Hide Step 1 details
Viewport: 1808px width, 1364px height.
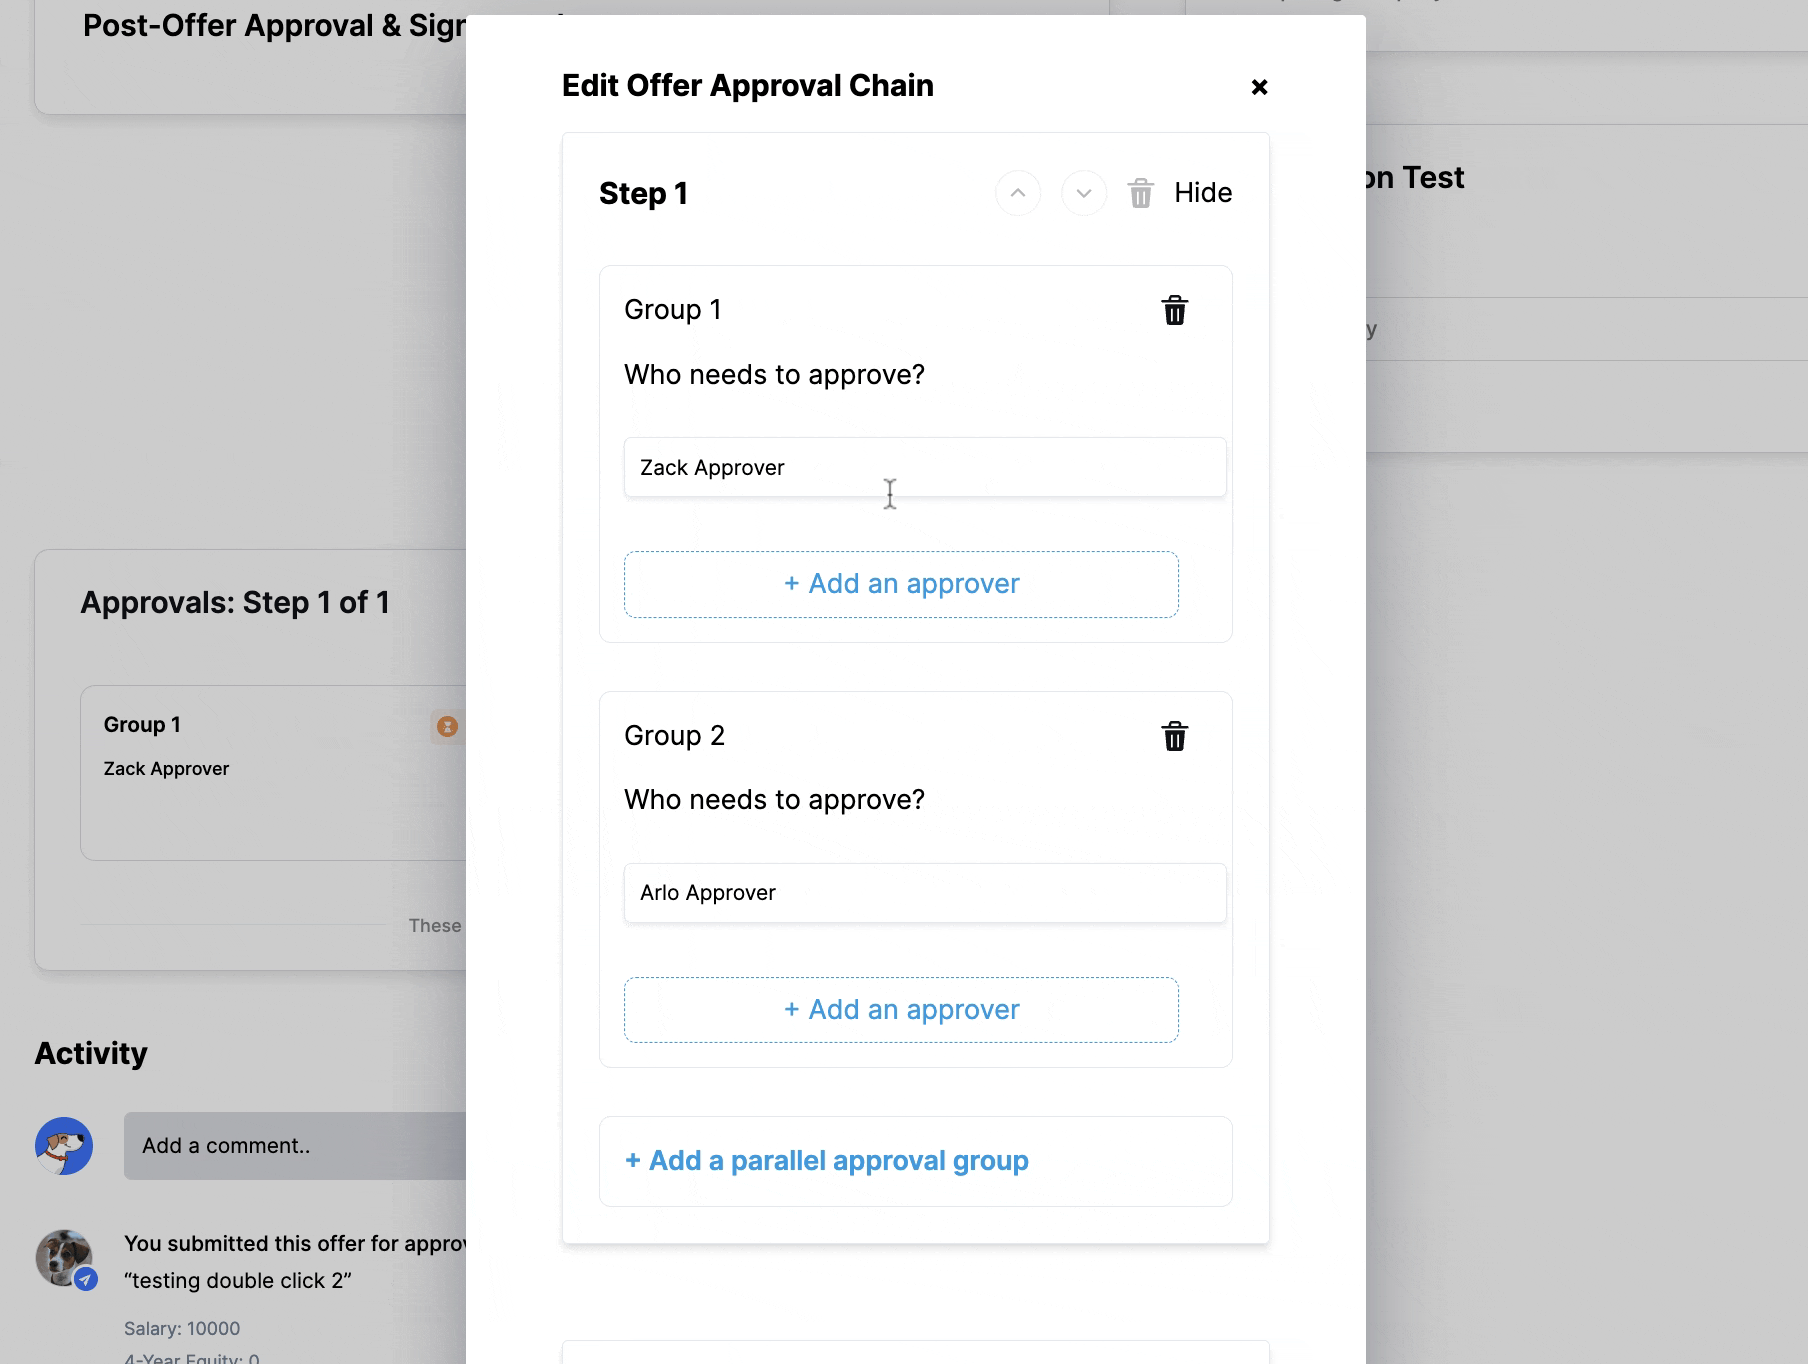pos(1203,193)
